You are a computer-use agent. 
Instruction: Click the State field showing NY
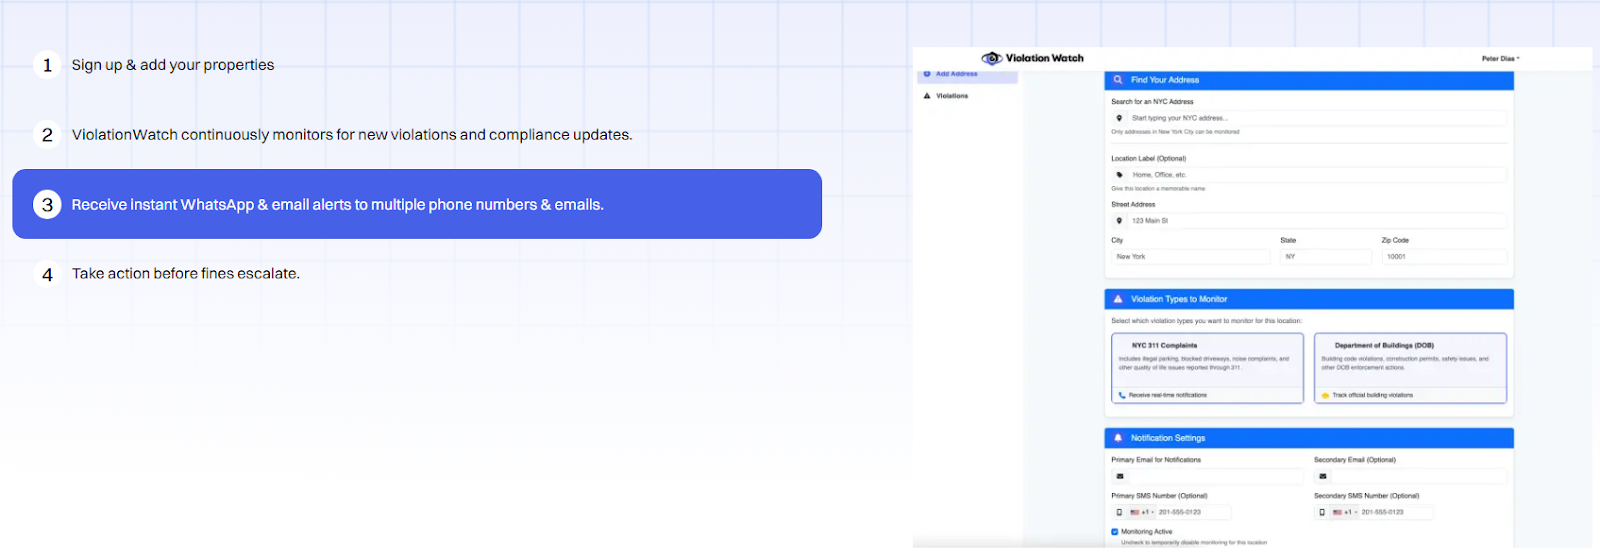[1326, 257]
